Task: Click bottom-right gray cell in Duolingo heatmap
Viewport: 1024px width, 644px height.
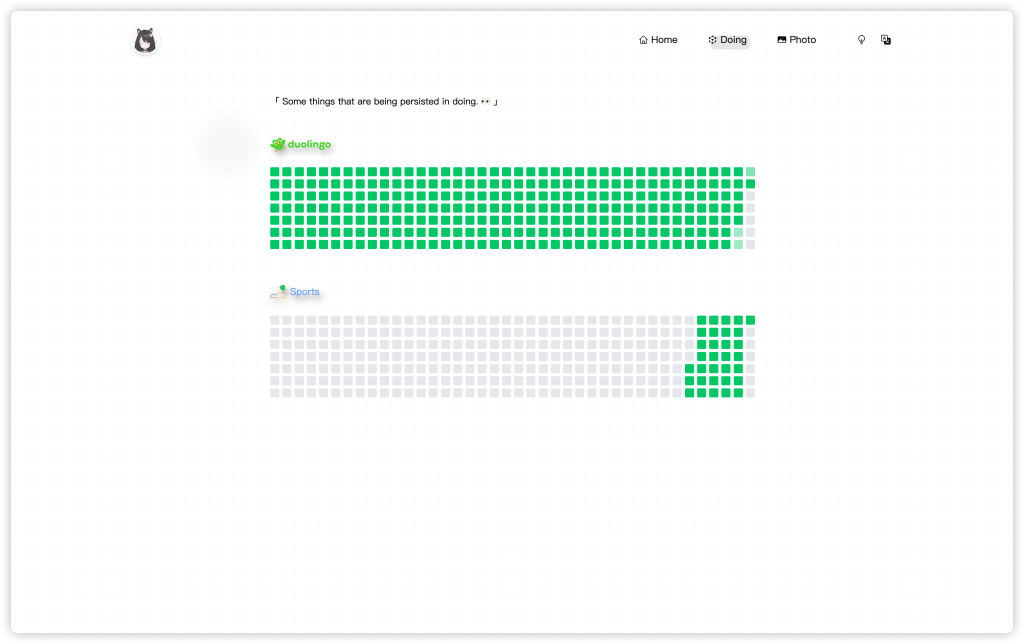Action: 750,244
